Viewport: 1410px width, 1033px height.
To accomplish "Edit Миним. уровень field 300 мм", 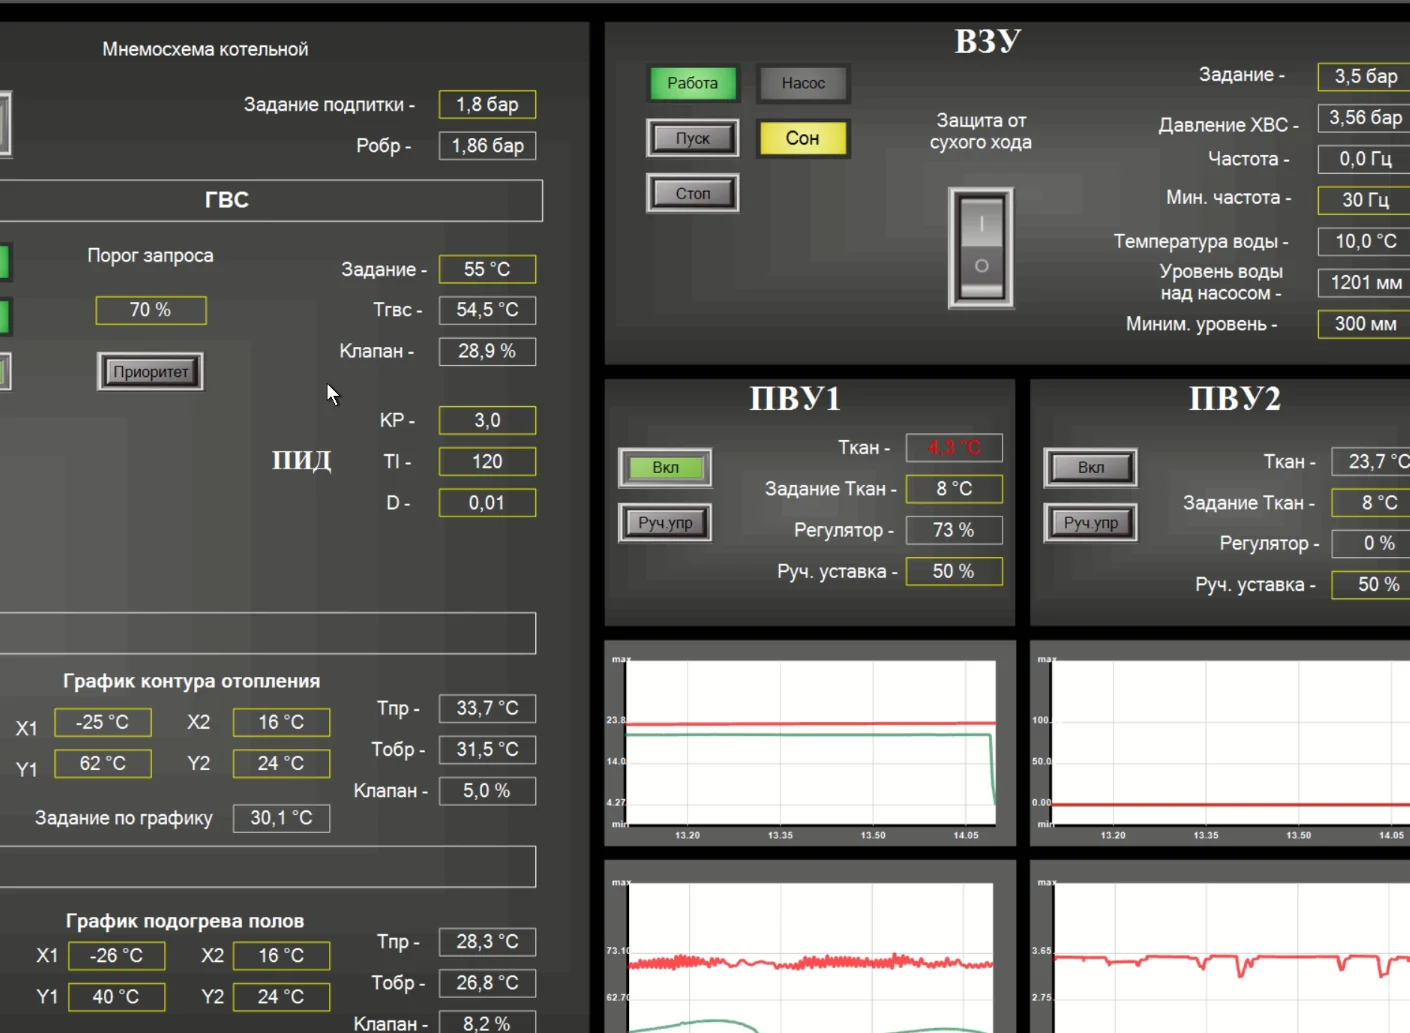I will (x=1364, y=324).
